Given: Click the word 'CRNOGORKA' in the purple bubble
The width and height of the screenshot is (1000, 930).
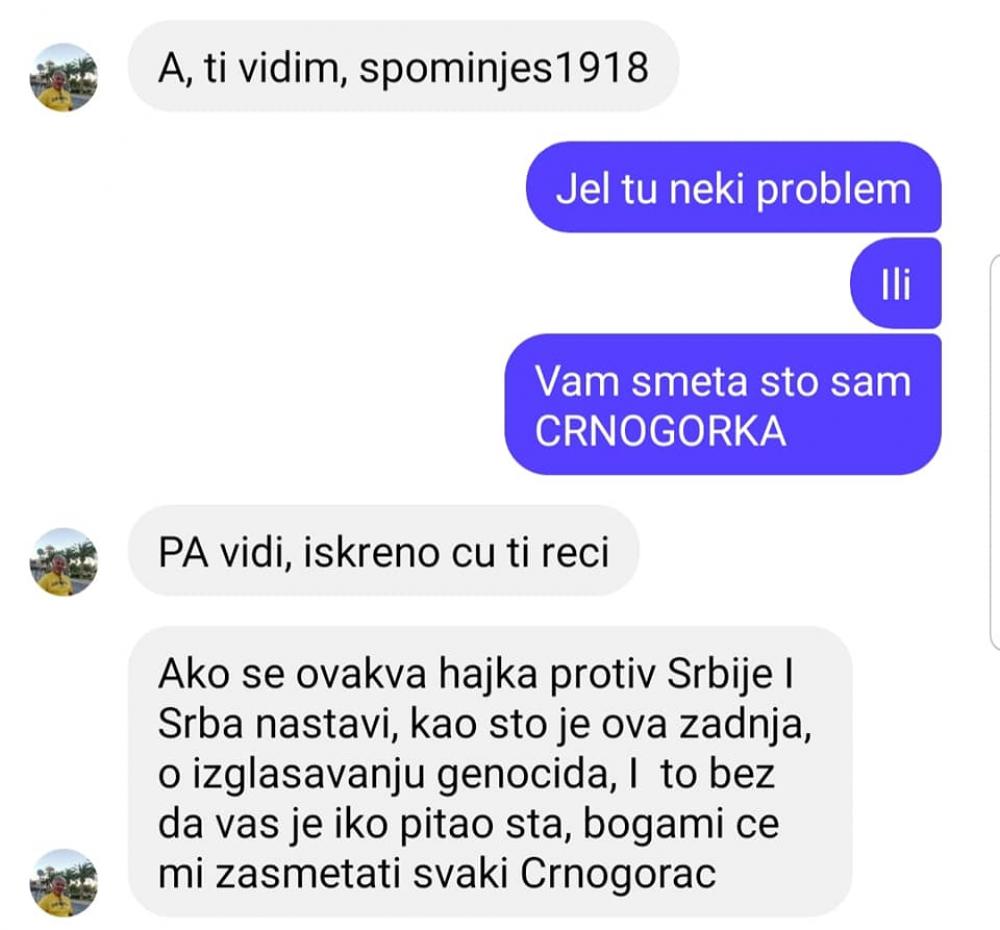Looking at the screenshot, I should (660, 431).
